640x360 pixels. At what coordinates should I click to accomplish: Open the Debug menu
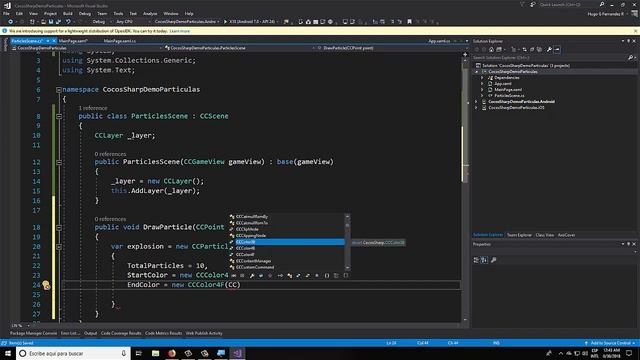(x=85, y=13)
